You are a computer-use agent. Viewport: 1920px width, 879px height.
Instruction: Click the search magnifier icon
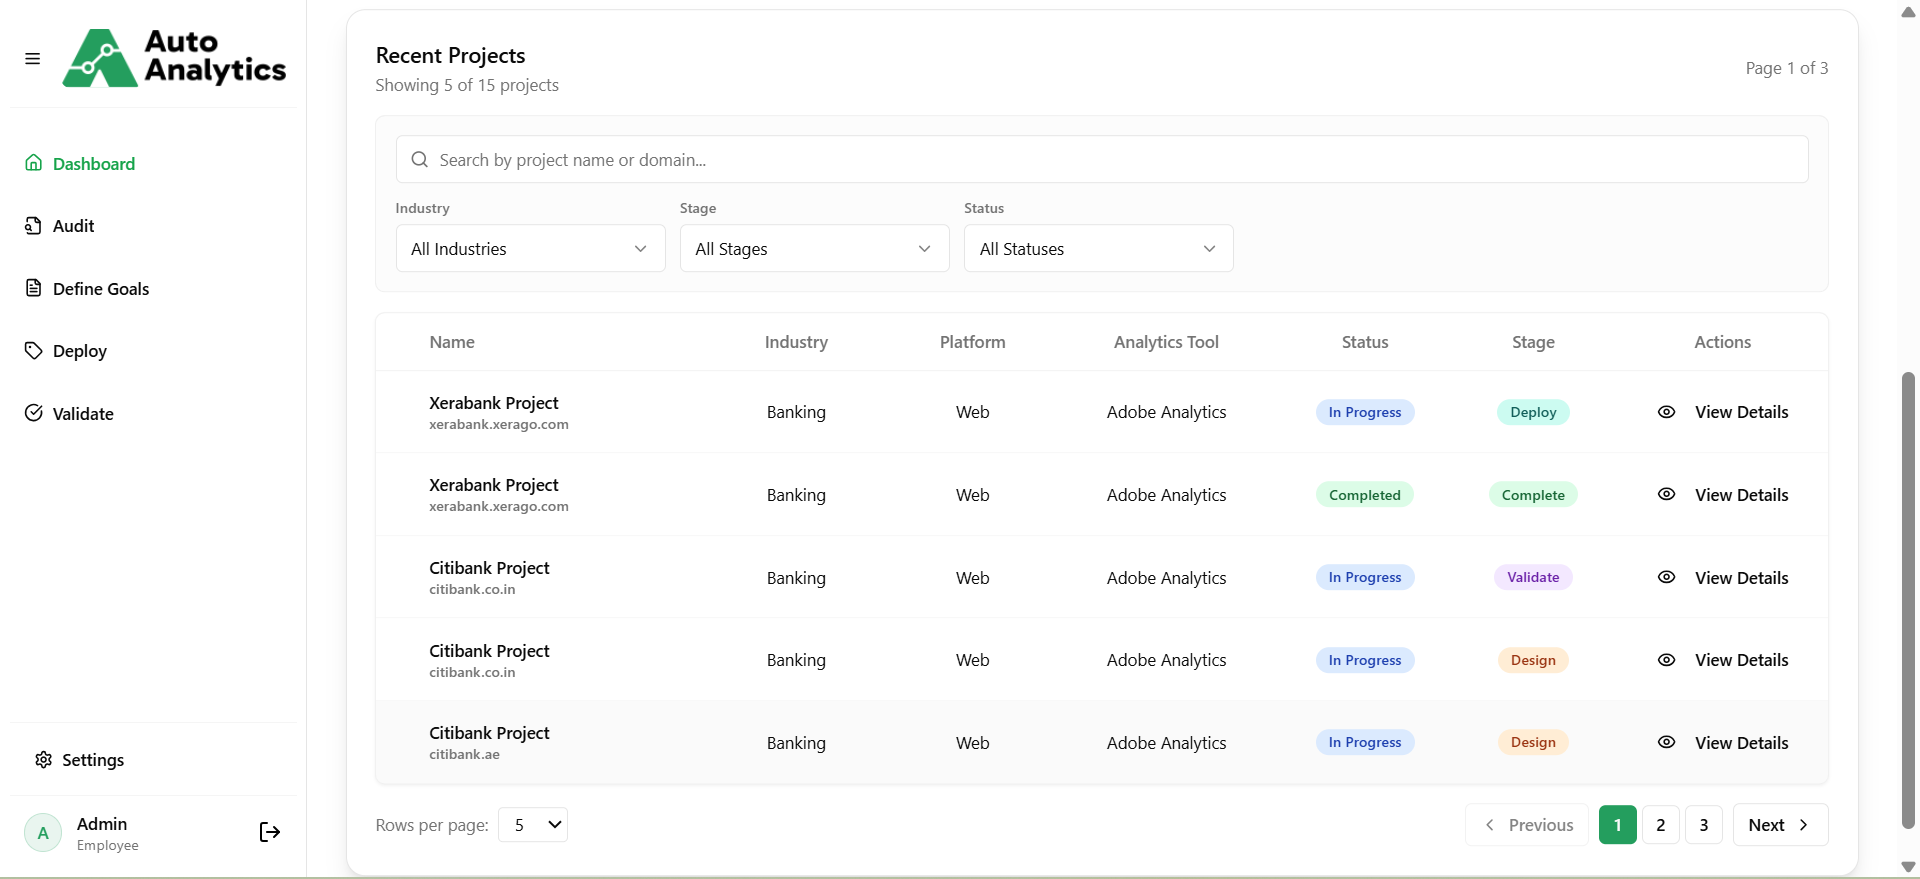click(x=420, y=160)
